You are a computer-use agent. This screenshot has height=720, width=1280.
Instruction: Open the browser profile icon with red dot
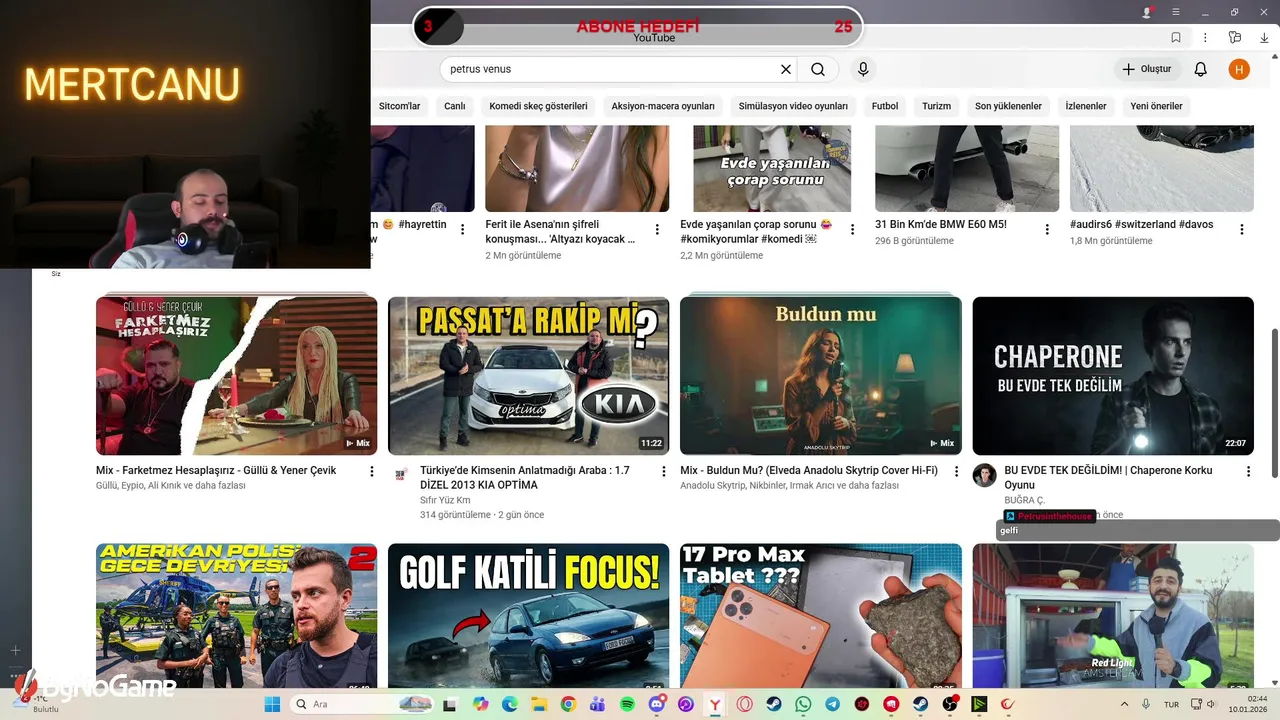tap(1148, 12)
